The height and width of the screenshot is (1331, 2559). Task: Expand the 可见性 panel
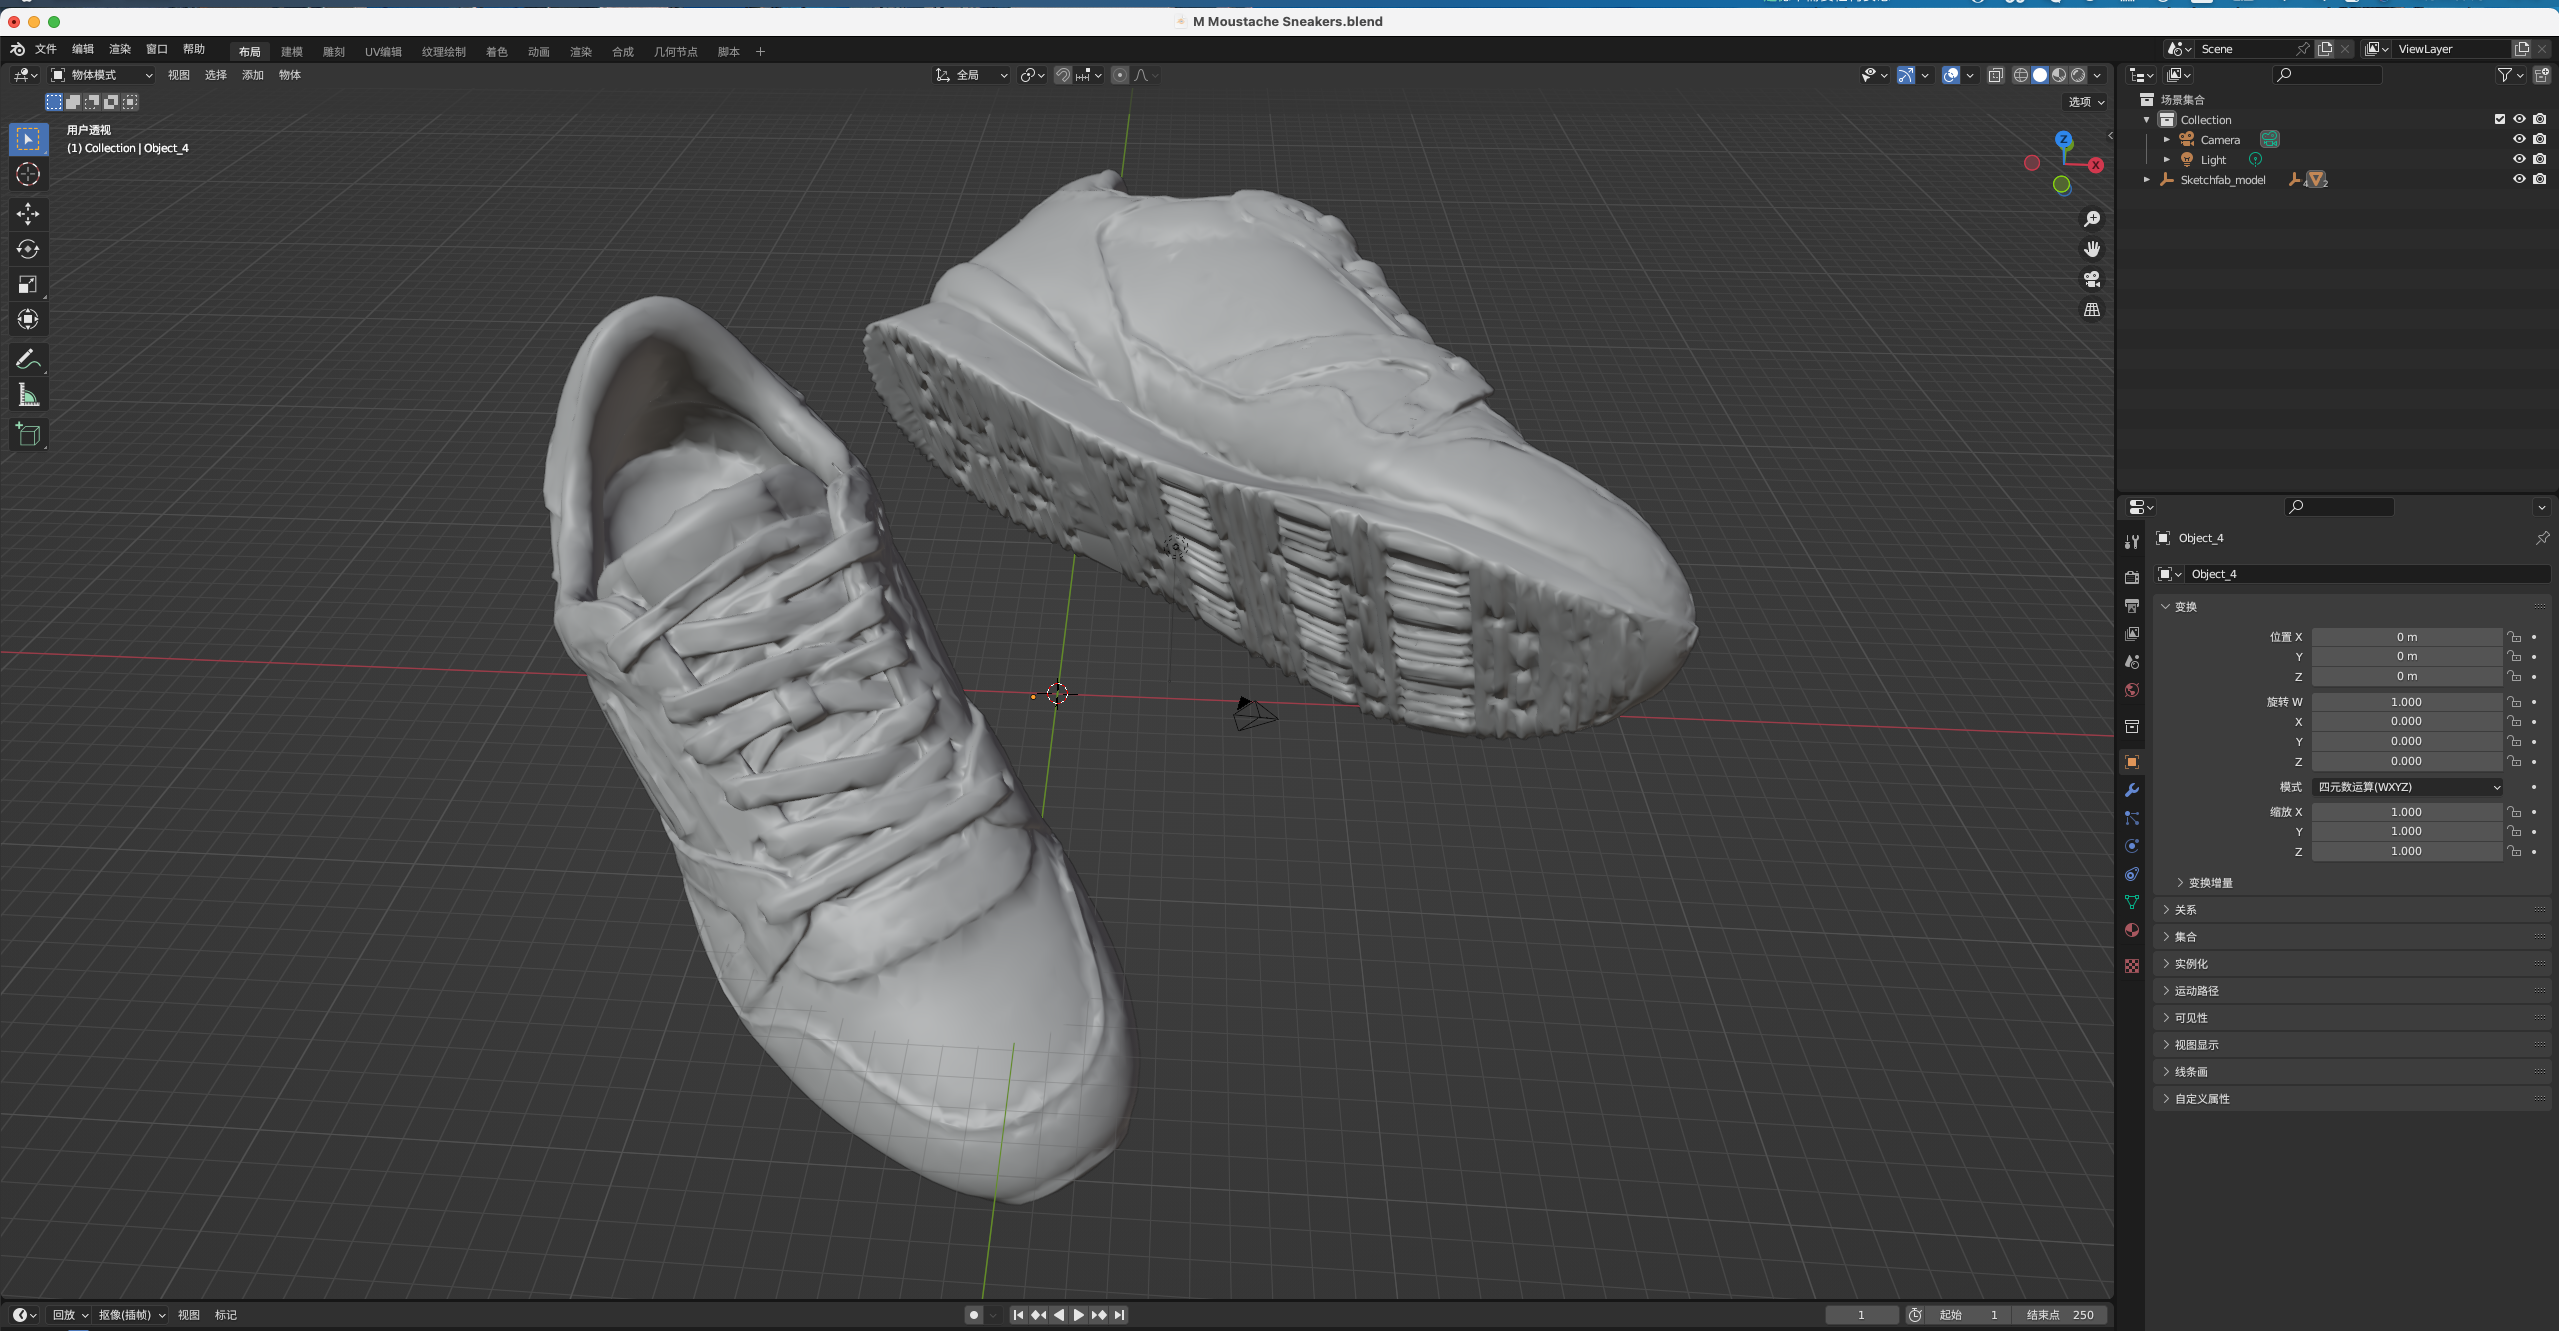[x=2190, y=1018]
